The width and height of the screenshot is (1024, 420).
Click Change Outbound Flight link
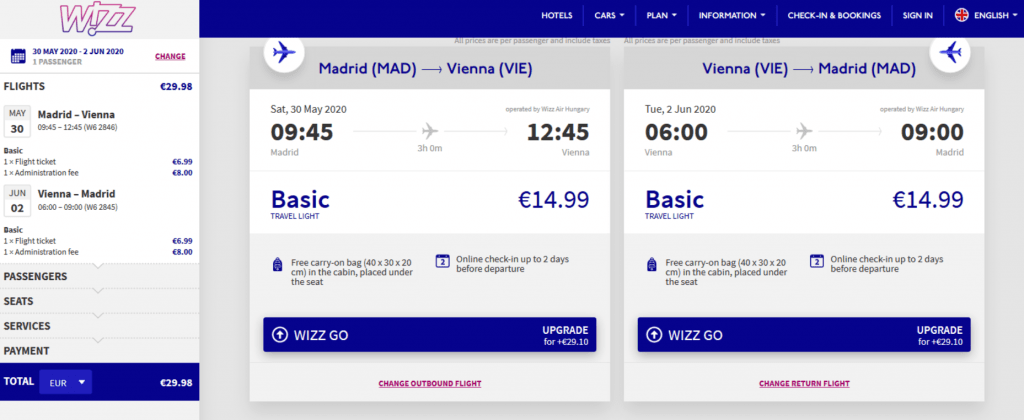point(429,384)
